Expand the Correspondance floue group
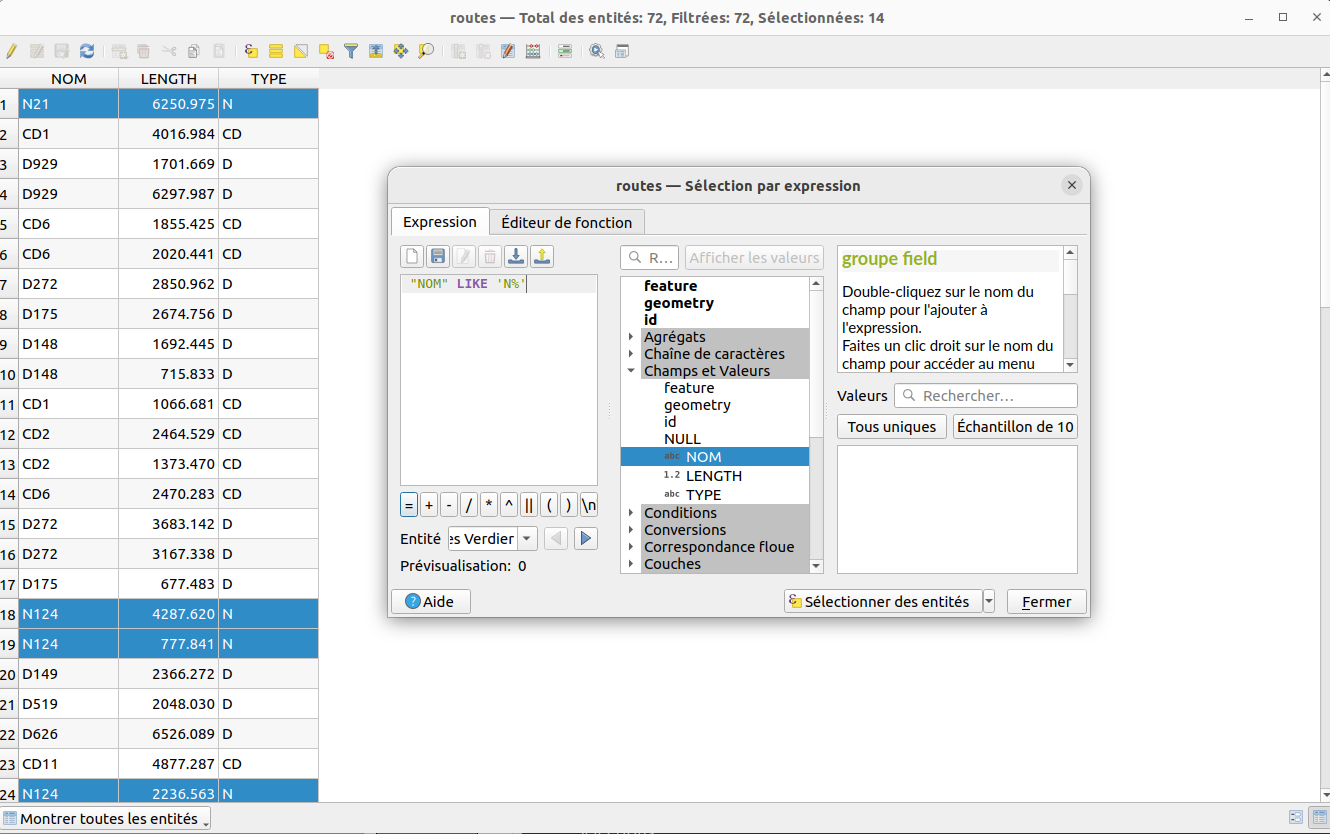The height and width of the screenshot is (834, 1330). [x=631, y=547]
